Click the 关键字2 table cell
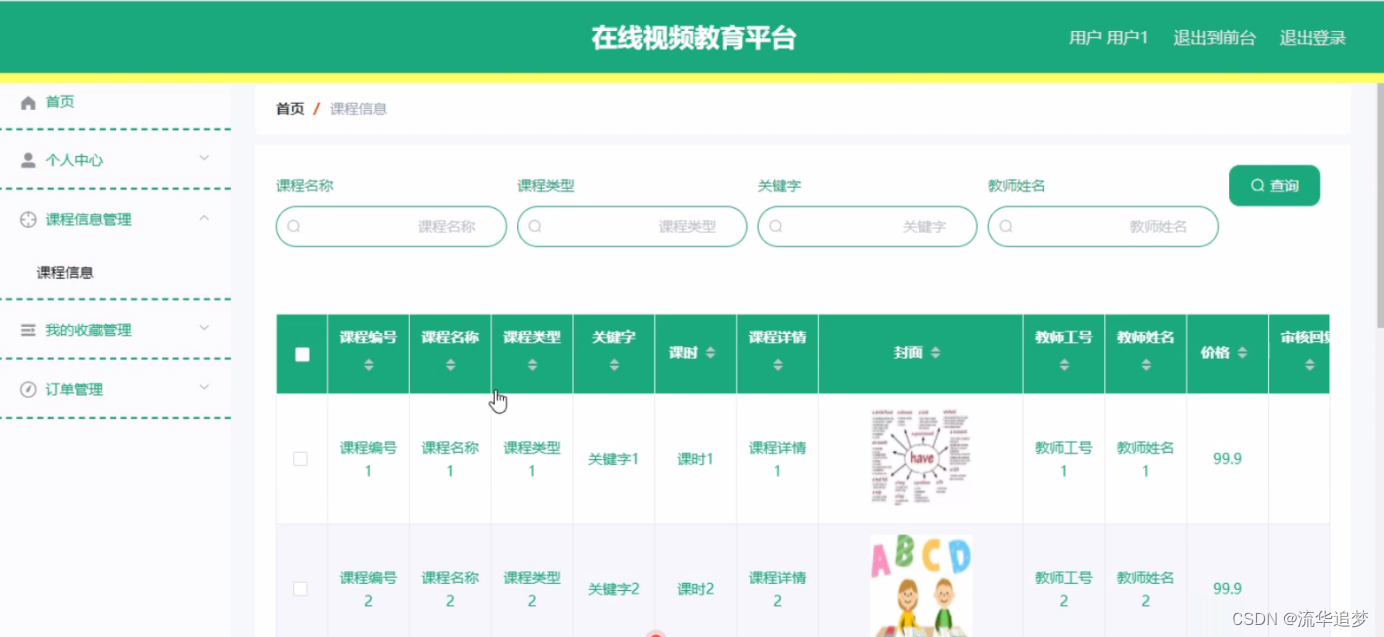Screen dimensions: 1384x637 point(613,589)
